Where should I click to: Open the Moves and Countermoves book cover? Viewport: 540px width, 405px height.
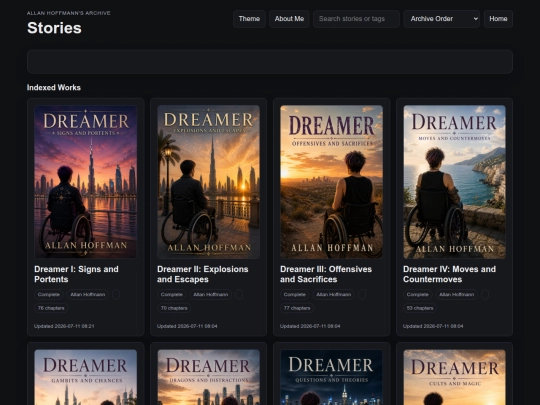(x=454, y=181)
